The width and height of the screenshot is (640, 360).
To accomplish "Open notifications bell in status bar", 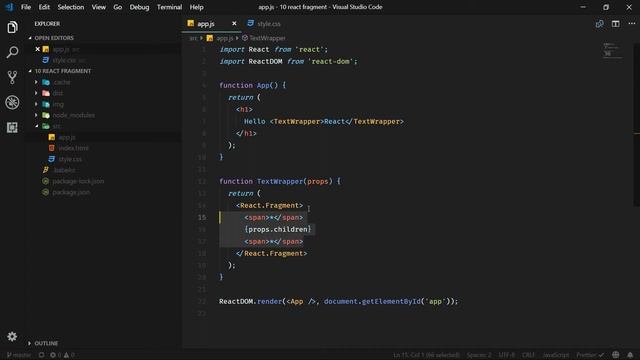I will coord(630,355).
